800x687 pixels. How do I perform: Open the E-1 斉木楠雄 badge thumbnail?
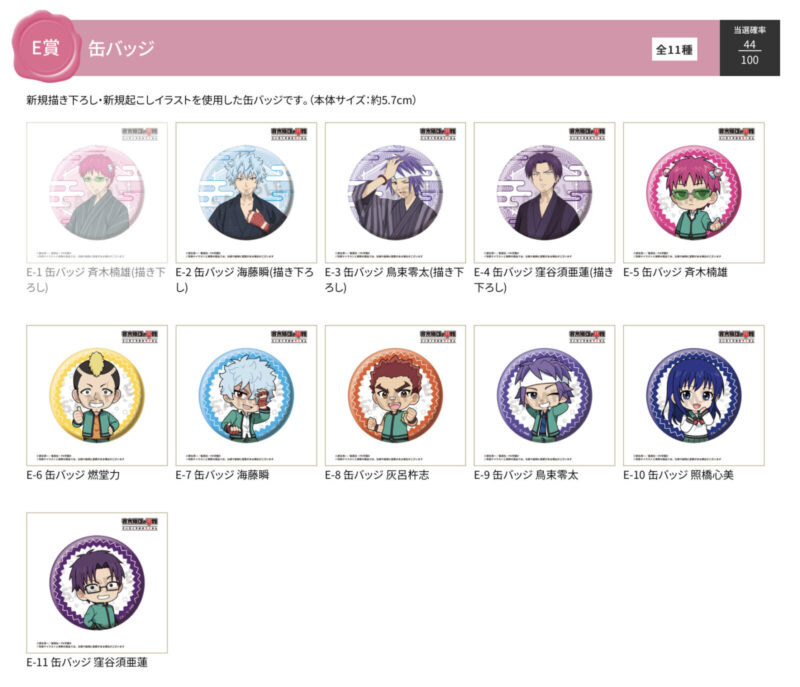tap(97, 193)
